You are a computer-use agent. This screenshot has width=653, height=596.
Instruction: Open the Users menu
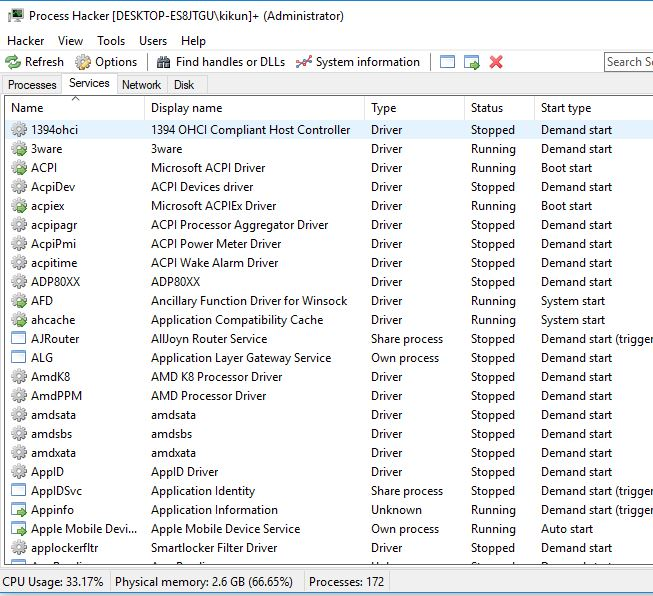click(153, 41)
